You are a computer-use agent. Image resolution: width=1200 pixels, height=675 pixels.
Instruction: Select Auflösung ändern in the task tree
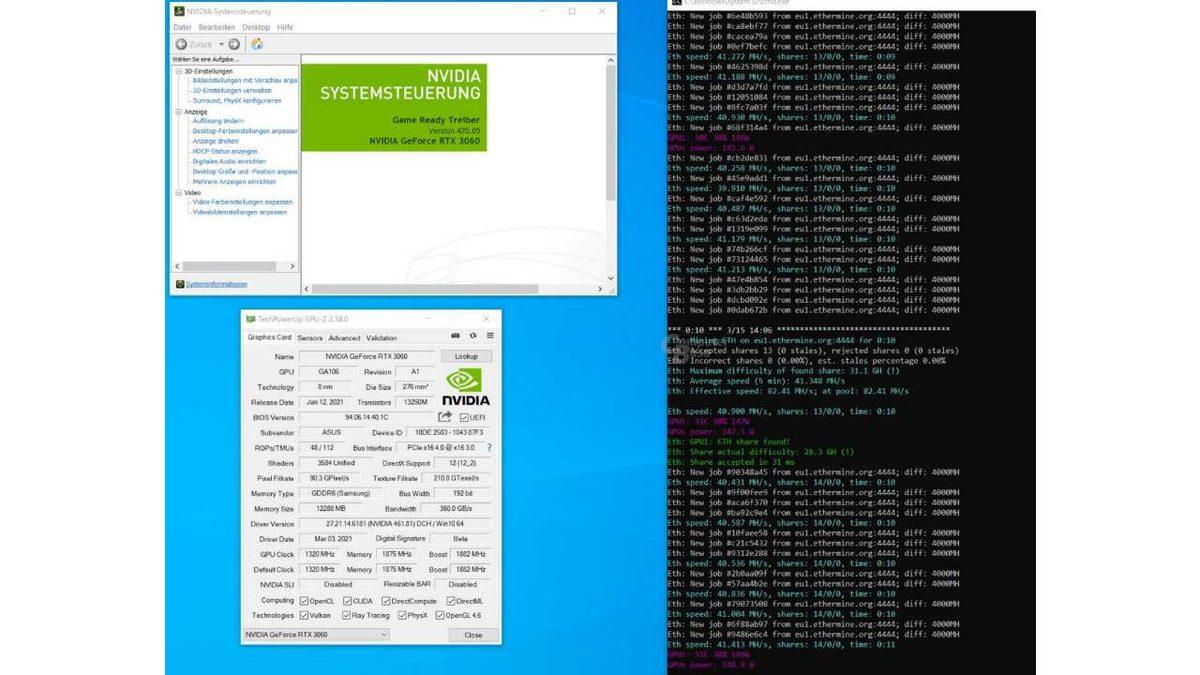click(x=217, y=121)
